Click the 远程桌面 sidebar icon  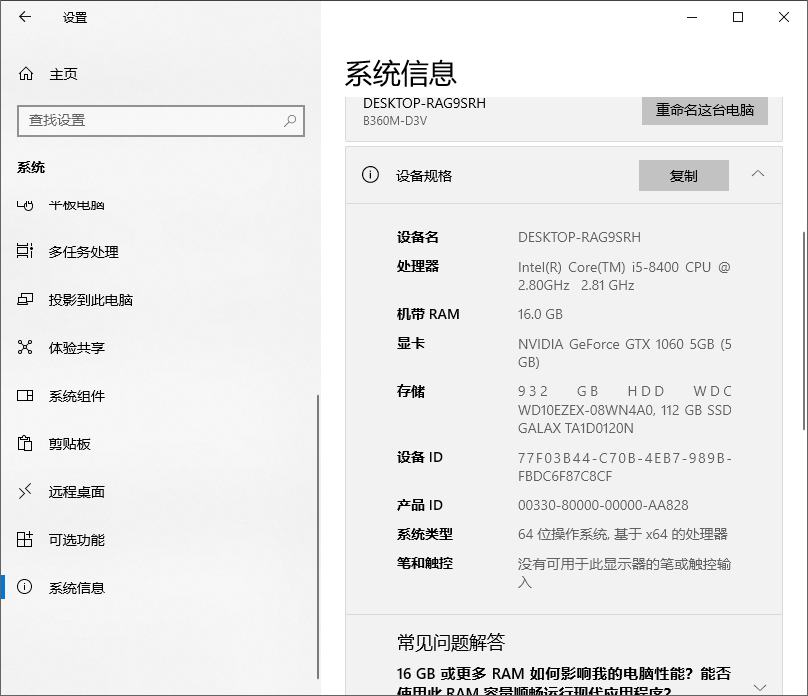(x=25, y=491)
